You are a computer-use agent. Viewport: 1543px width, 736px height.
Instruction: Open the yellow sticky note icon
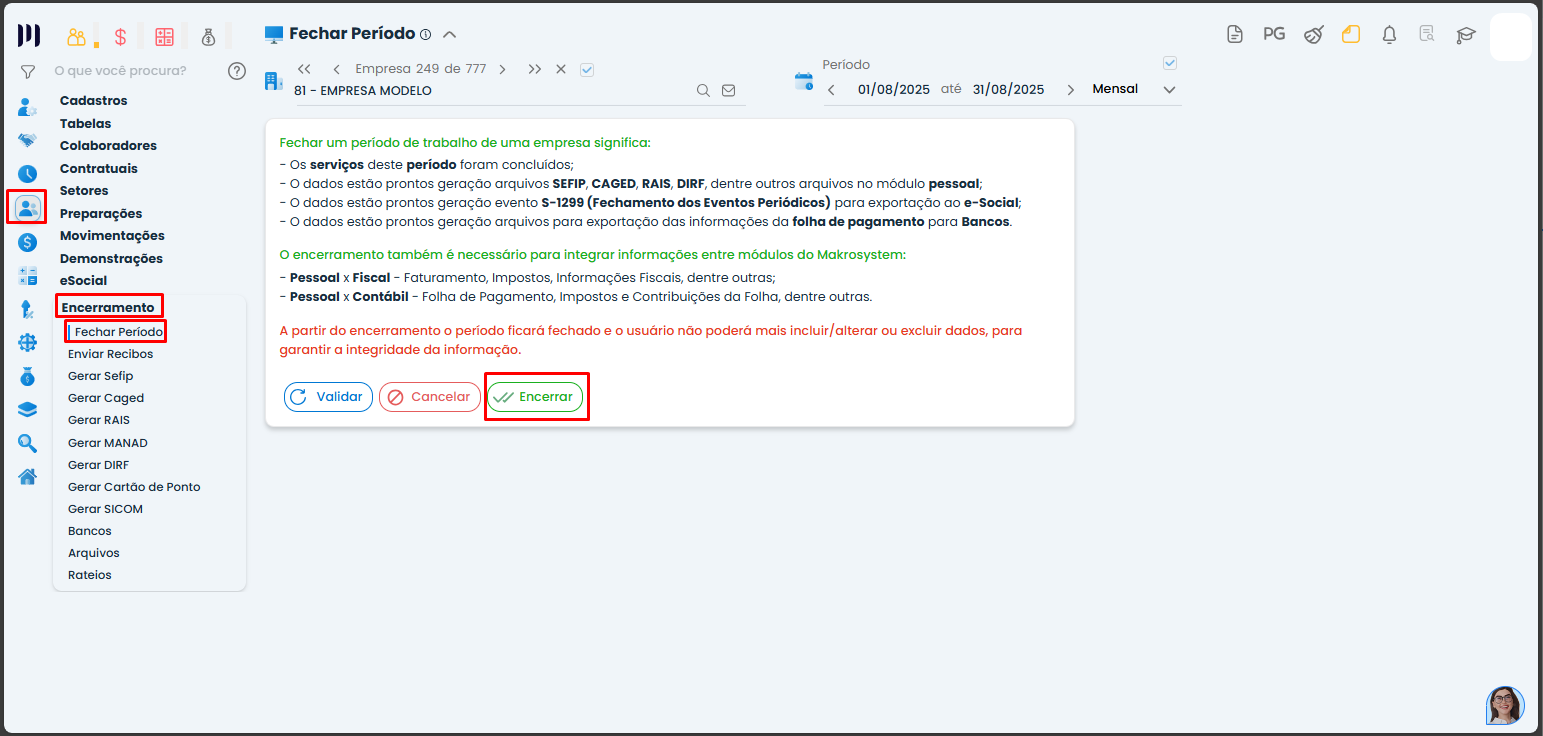pyautogui.click(x=1351, y=34)
